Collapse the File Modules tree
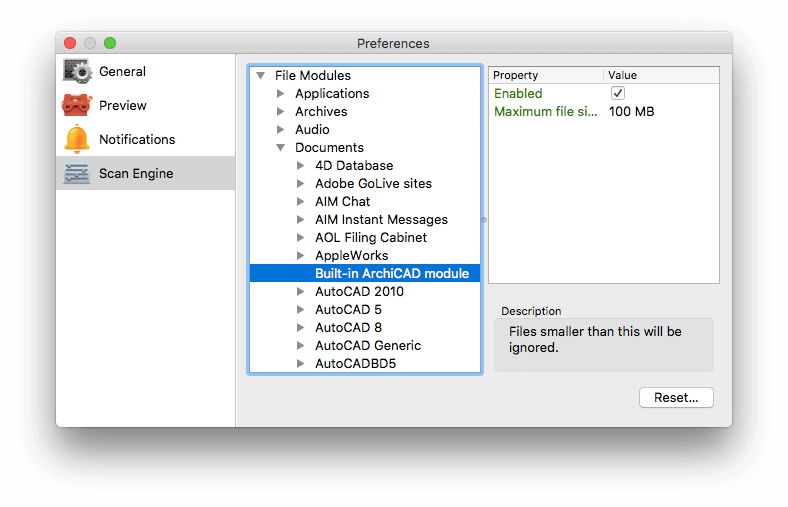Screen dimensions: 788x507 [260, 75]
